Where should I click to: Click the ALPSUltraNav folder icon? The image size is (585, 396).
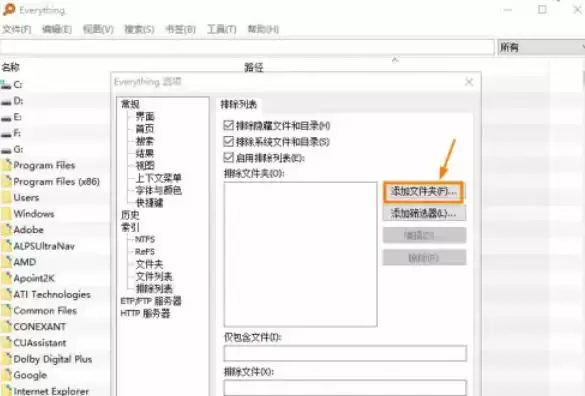tap(6, 246)
